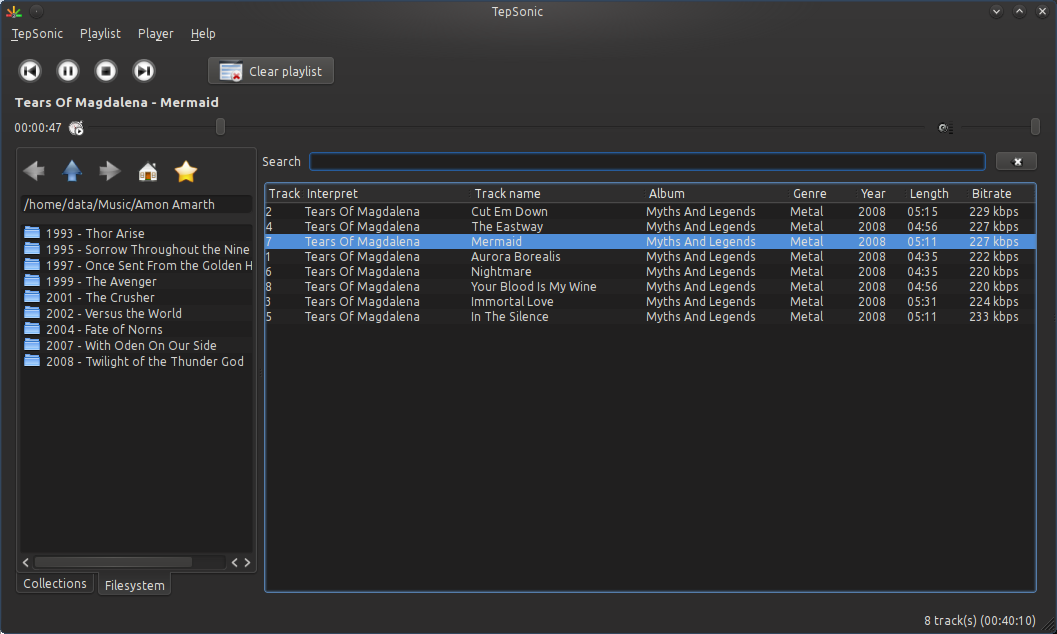Click the 05:31 length cell
The width and height of the screenshot is (1057, 634).
tap(922, 302)
